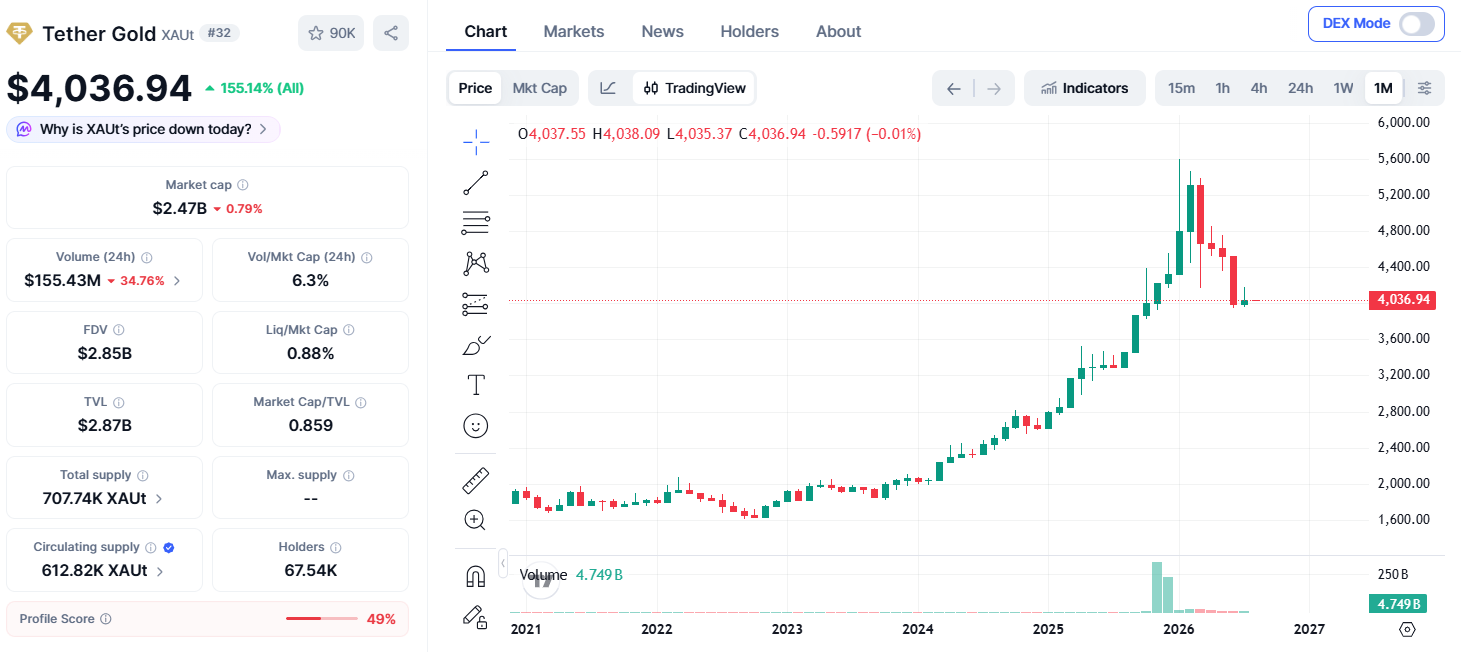Click the 67.54K holders value
Image resolution: width=1461 pixels, height=652 pixels.
point(310,570)
